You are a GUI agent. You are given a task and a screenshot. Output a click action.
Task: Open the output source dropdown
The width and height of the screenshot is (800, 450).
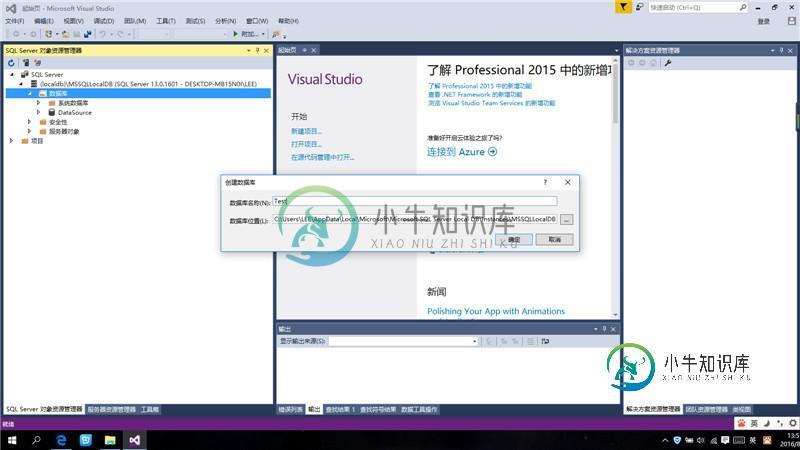pyautogui.click(x=474, y=341)
